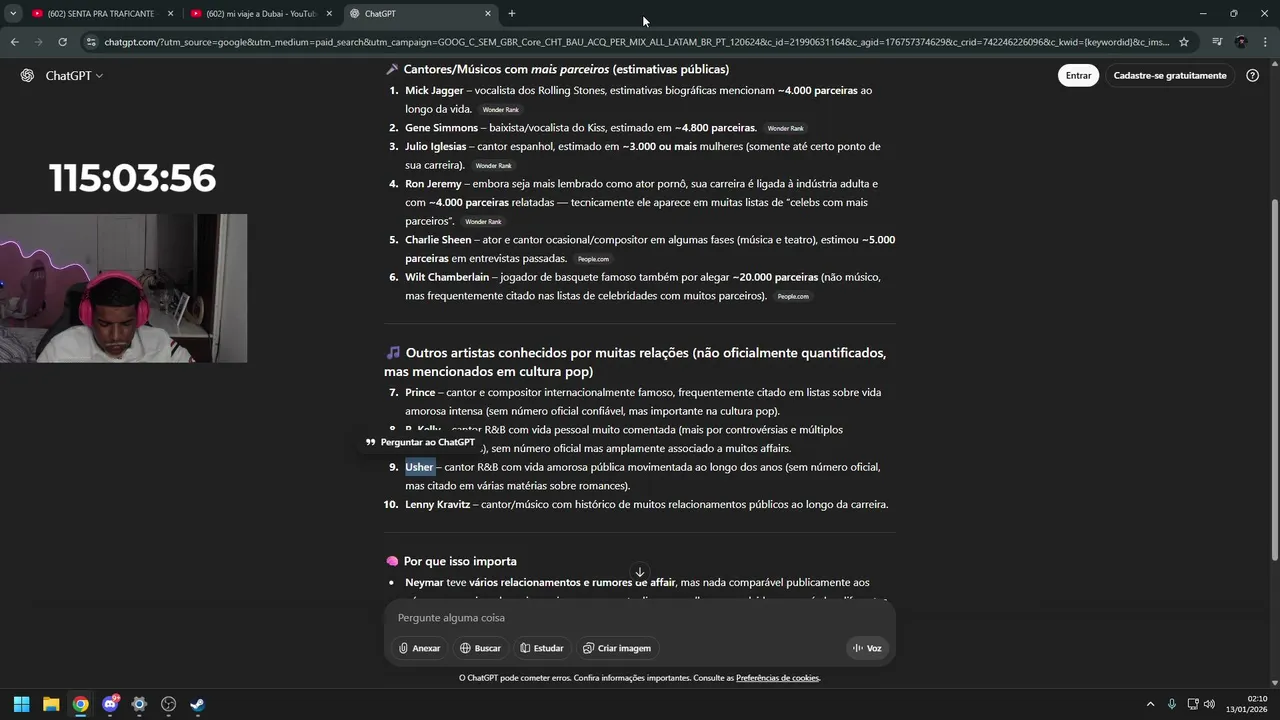Open Wonder Rank source chip after Julio Iglesias
The width and height of the screenshot is (1280, 720).
pyautogui.click(x=493, y=166)
